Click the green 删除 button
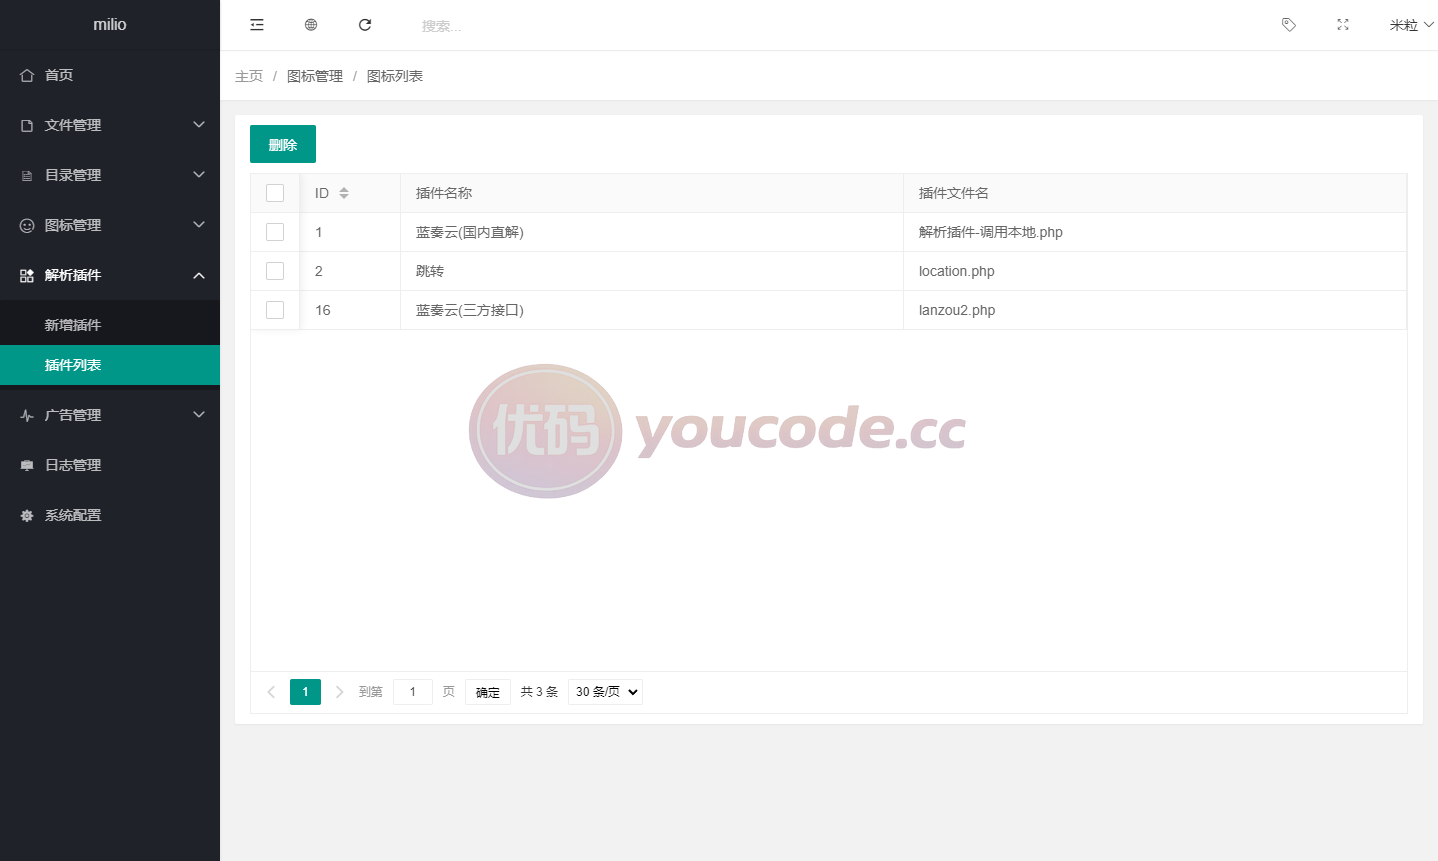The height and width of the screenshot is (861, 1438). point(283,144)
